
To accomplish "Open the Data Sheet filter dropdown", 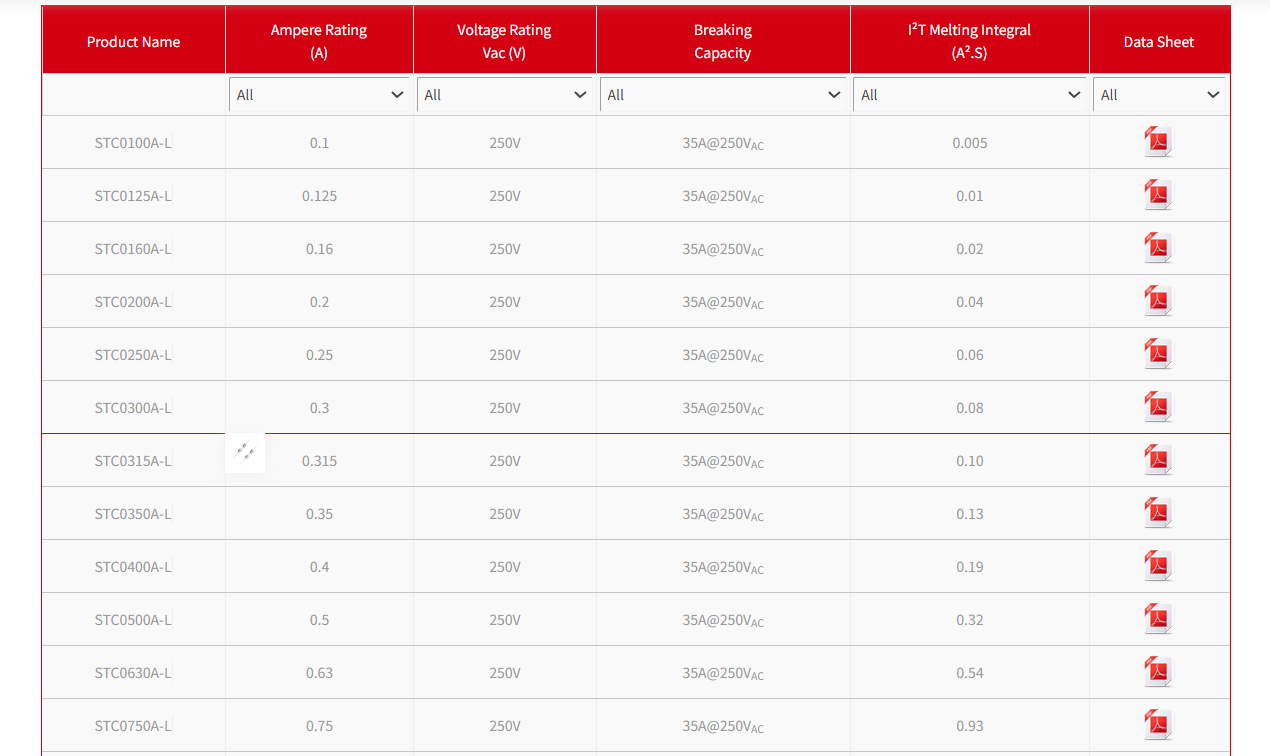I will pyautogui.click(x=1159, y=95).
